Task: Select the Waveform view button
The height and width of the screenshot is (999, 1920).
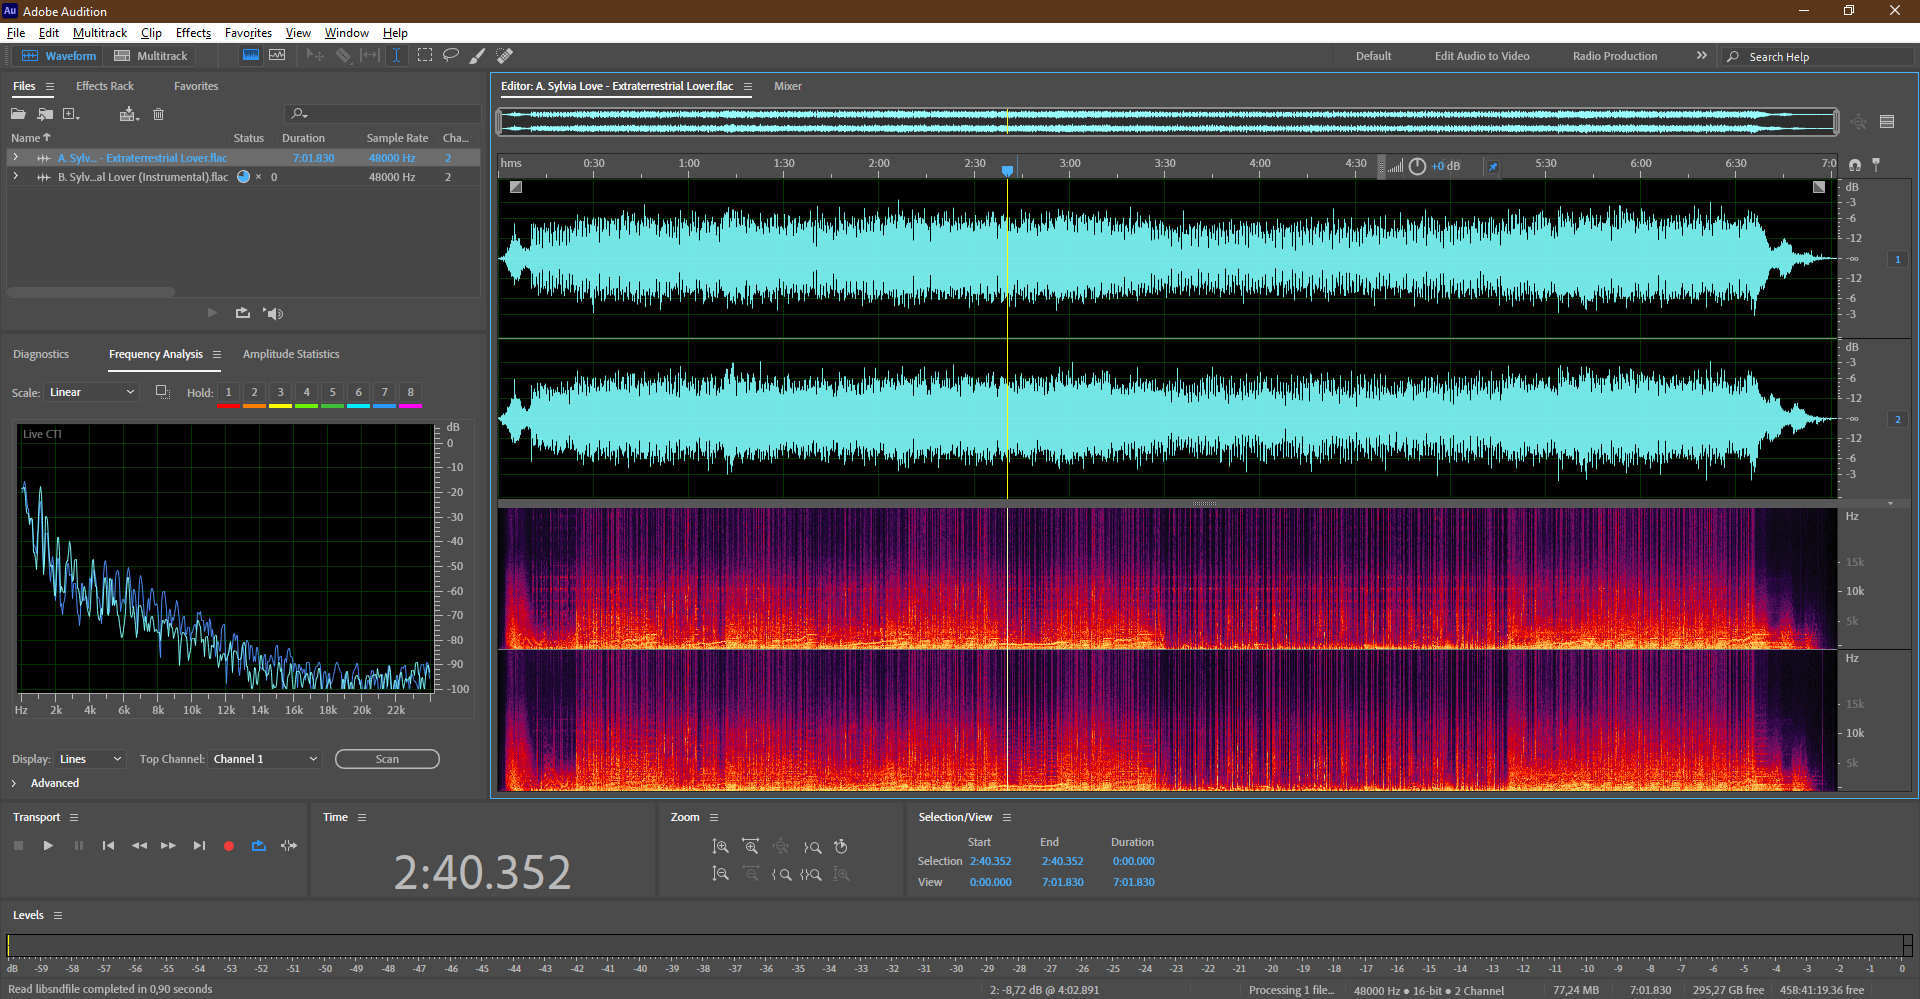Action: [59, 56]
